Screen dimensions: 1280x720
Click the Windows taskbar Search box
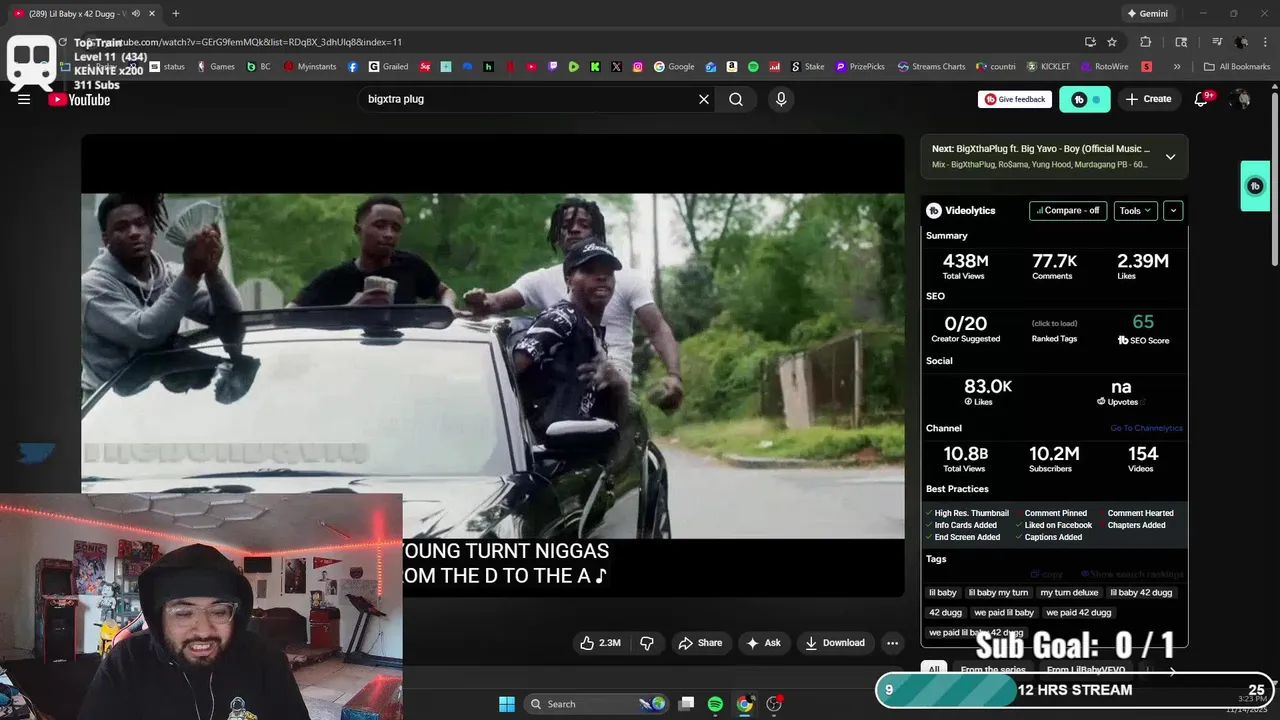click(596, 704)
